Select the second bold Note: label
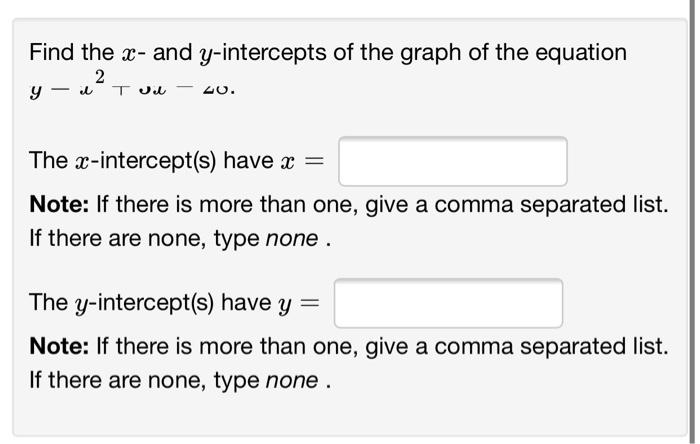The width and height of the screenshot is (700, 444). click(x=59, y=346)
